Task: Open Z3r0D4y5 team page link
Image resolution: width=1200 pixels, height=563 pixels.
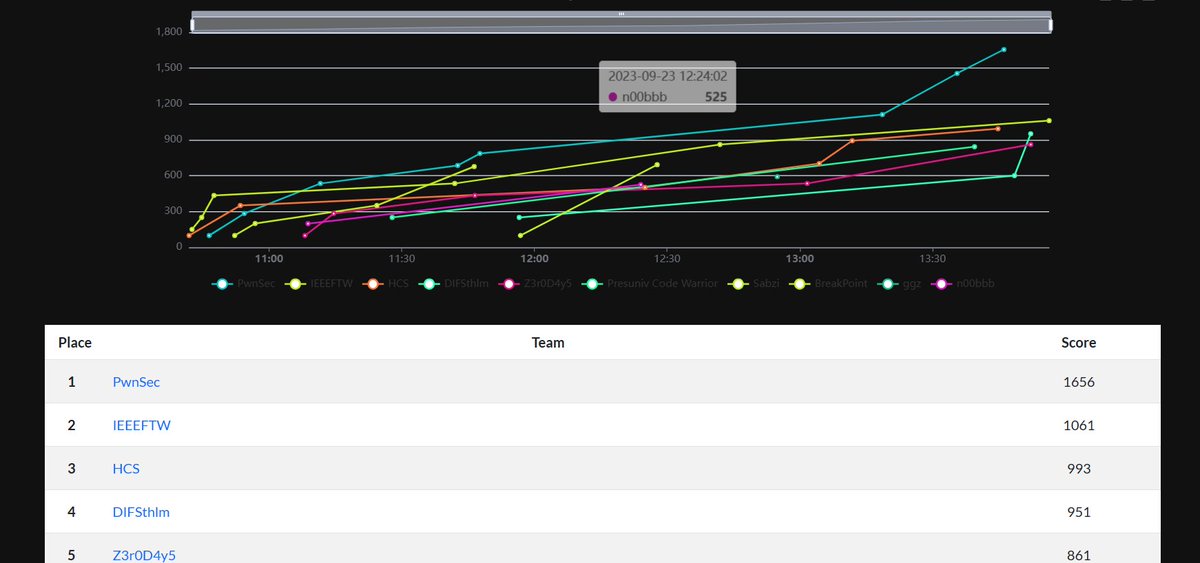Action: pos(144,555)
